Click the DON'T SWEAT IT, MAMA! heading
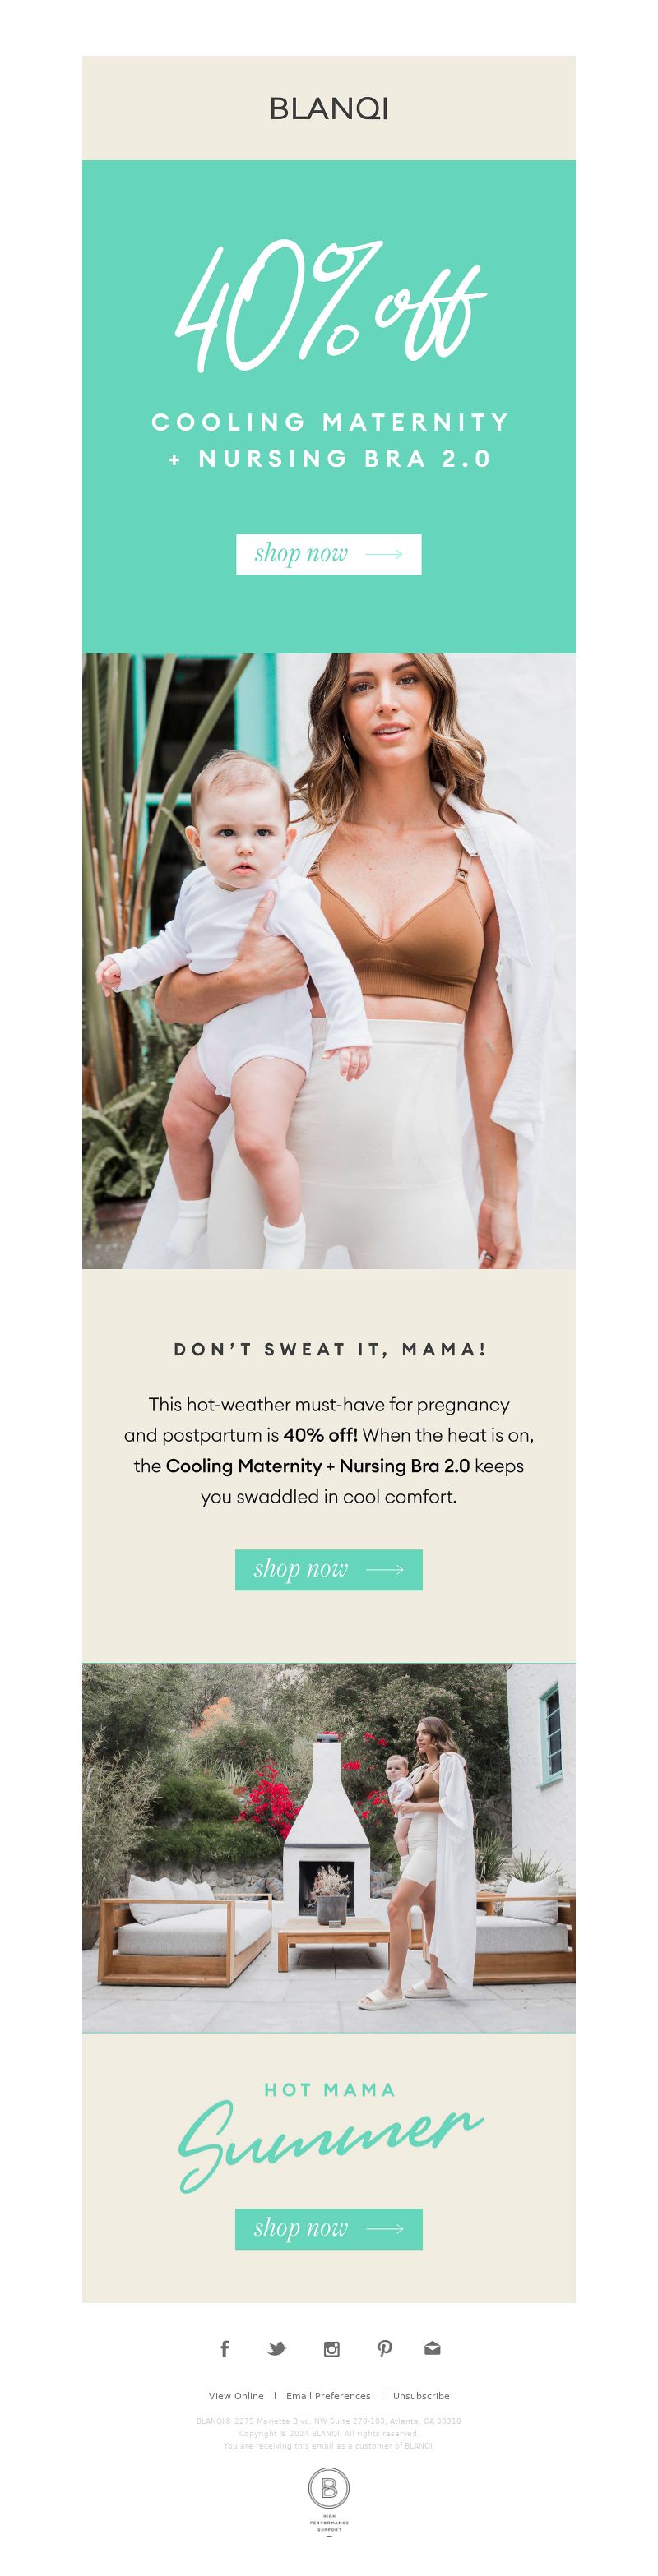The width and height of the screenshot is (658, 2576). pos(329,1349)
